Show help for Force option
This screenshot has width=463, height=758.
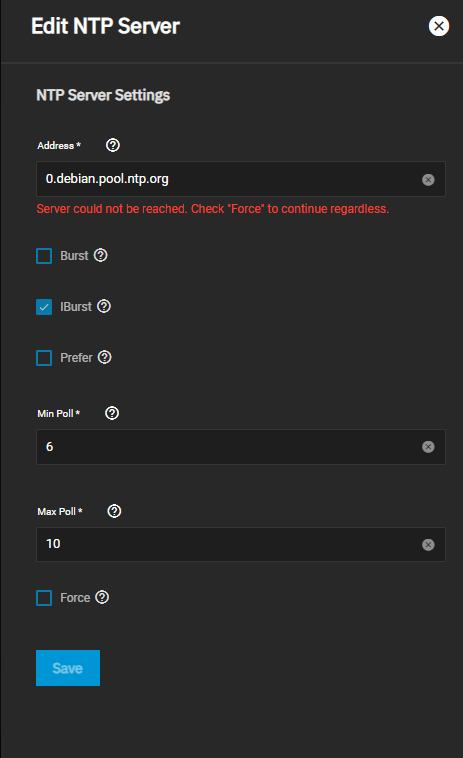tap(102, 598)
